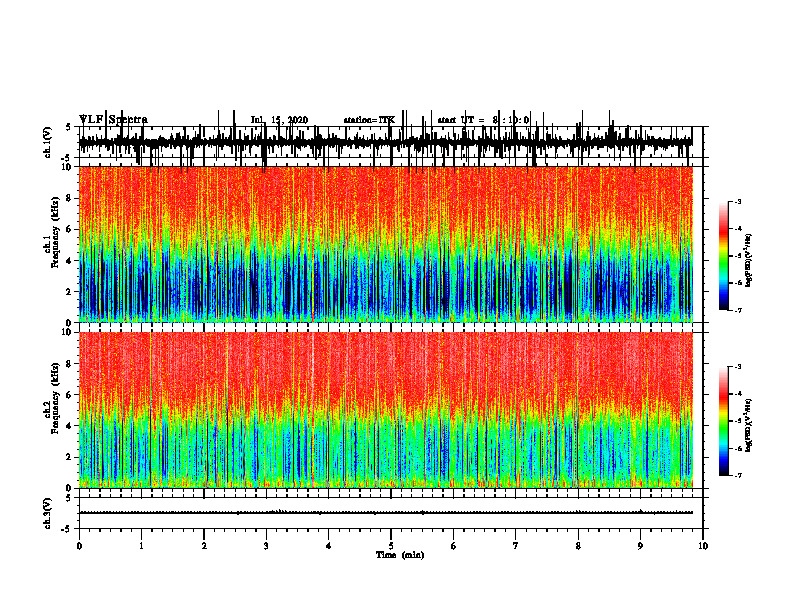Click the "Time (min)" x-axis label
The height and width of the screenshot is (612, 792).
[400, 555]
